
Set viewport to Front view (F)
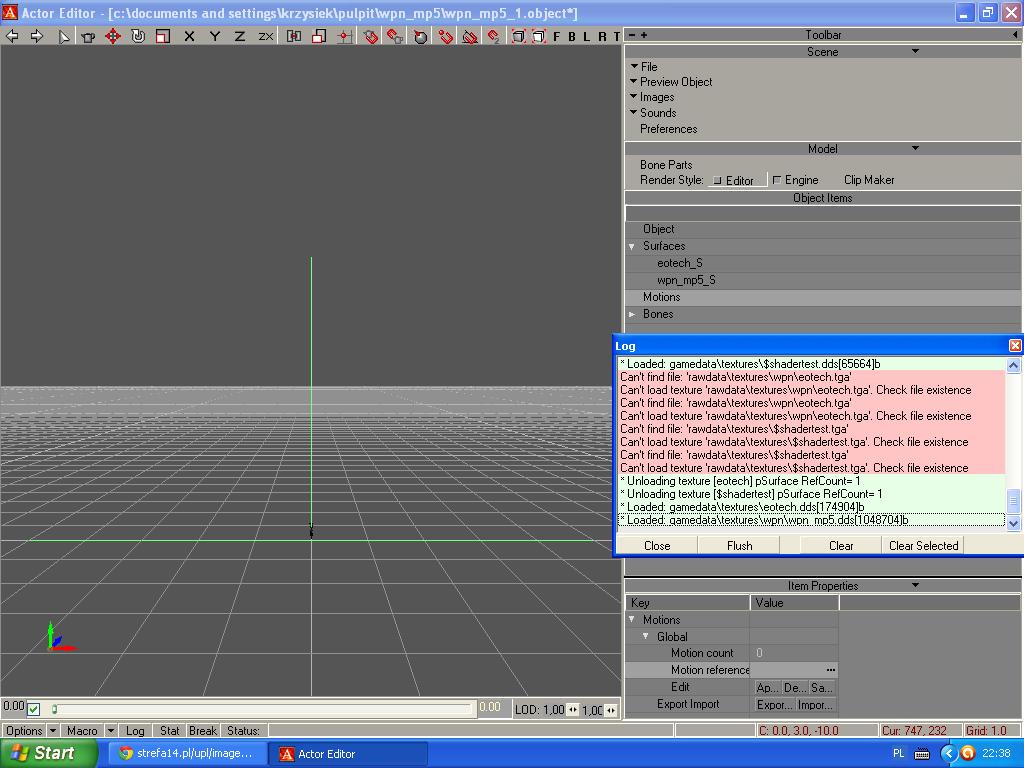pos(558,36)
